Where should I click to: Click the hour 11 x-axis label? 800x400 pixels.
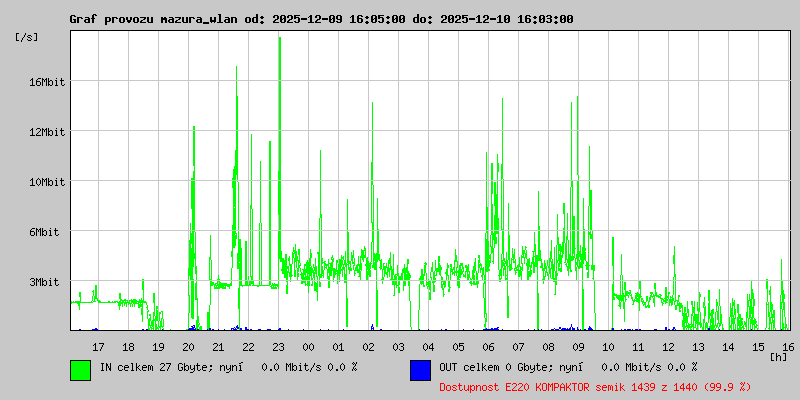(638, 347)
